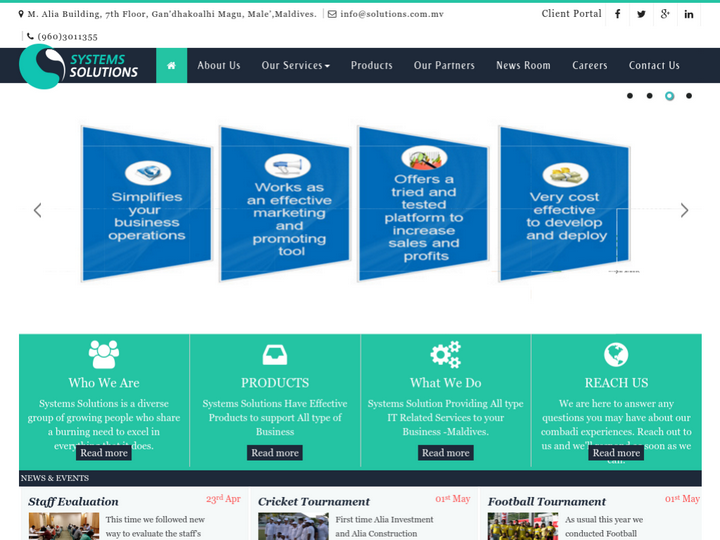Go to Our Partners page
The image size is (720, 540).
pos(444,66)
